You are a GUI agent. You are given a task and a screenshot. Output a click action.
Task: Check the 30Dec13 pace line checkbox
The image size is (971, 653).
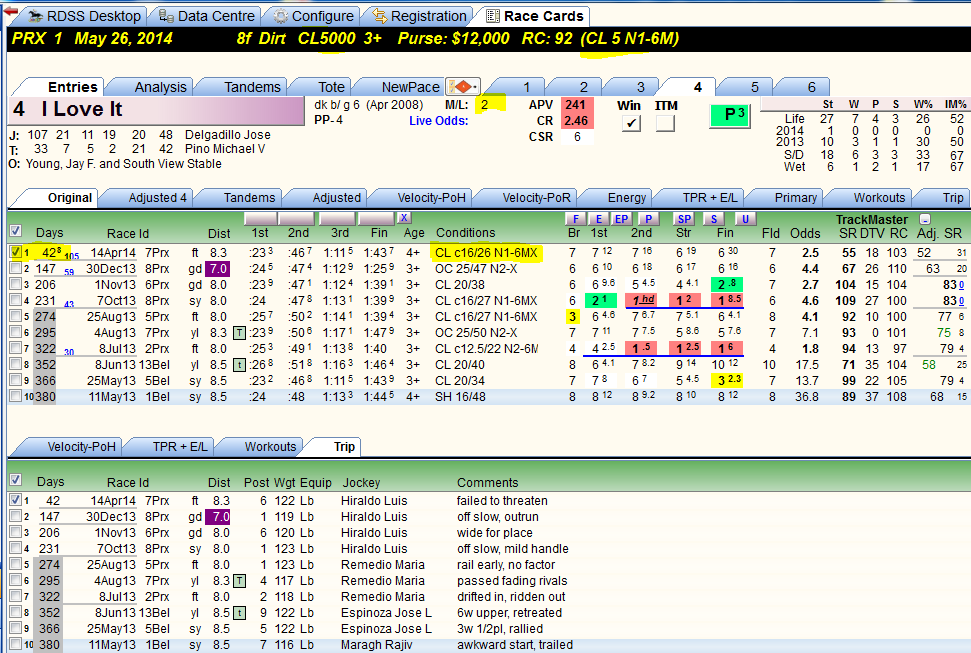(x=15, y=268)
